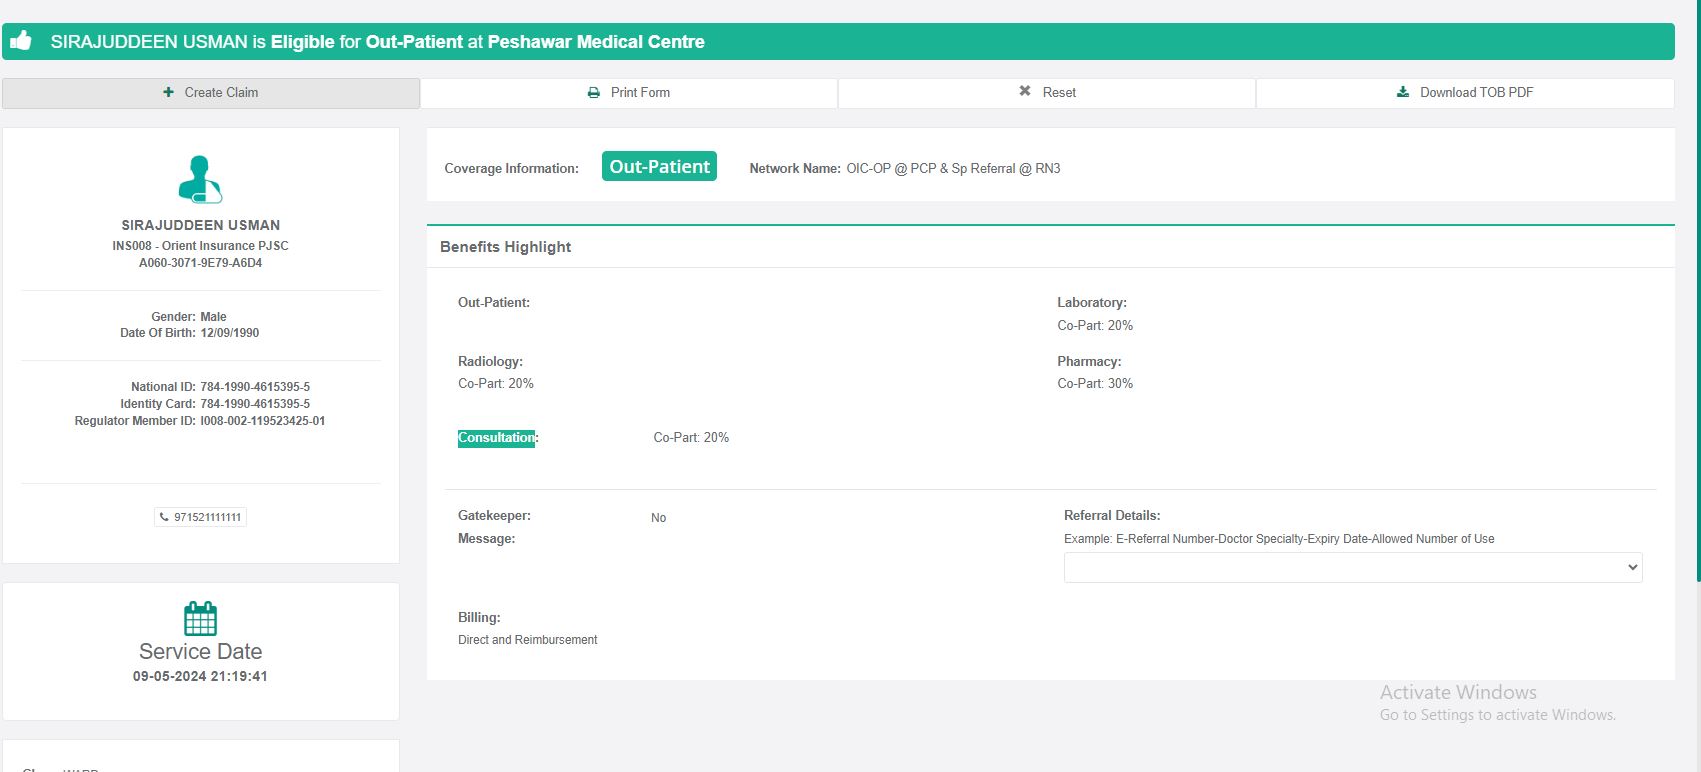Click the X icon beside Reset
Screen dimensions: 1701x772
[1024, 91]
